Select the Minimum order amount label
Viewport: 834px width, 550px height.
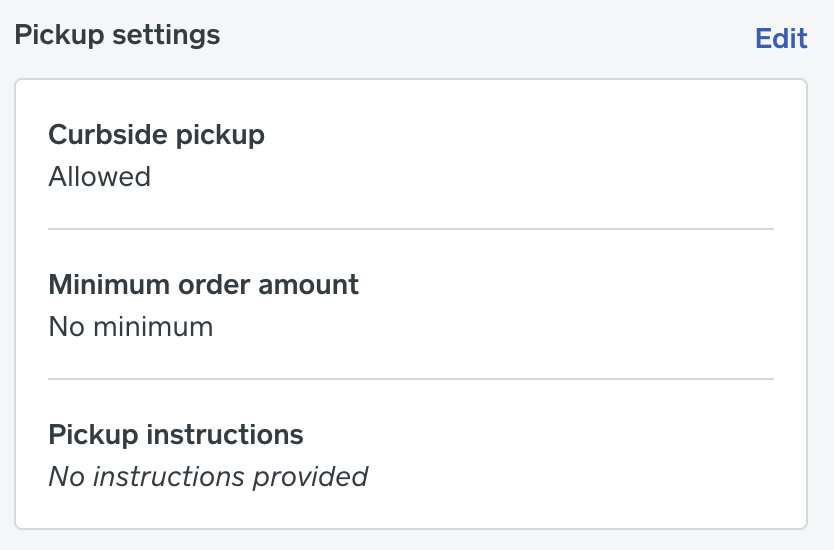coord(203,284)
